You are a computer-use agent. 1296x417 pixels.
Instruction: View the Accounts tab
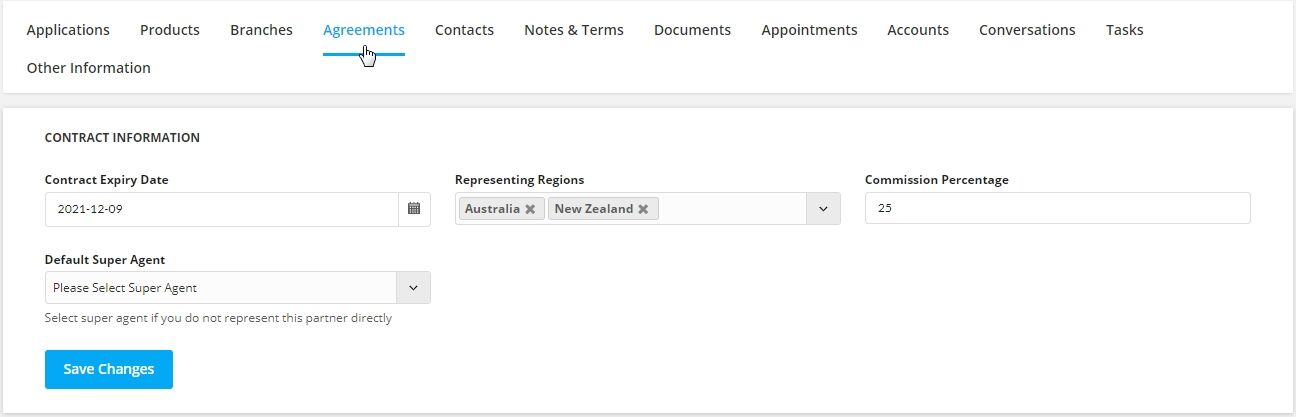point(918,30)
